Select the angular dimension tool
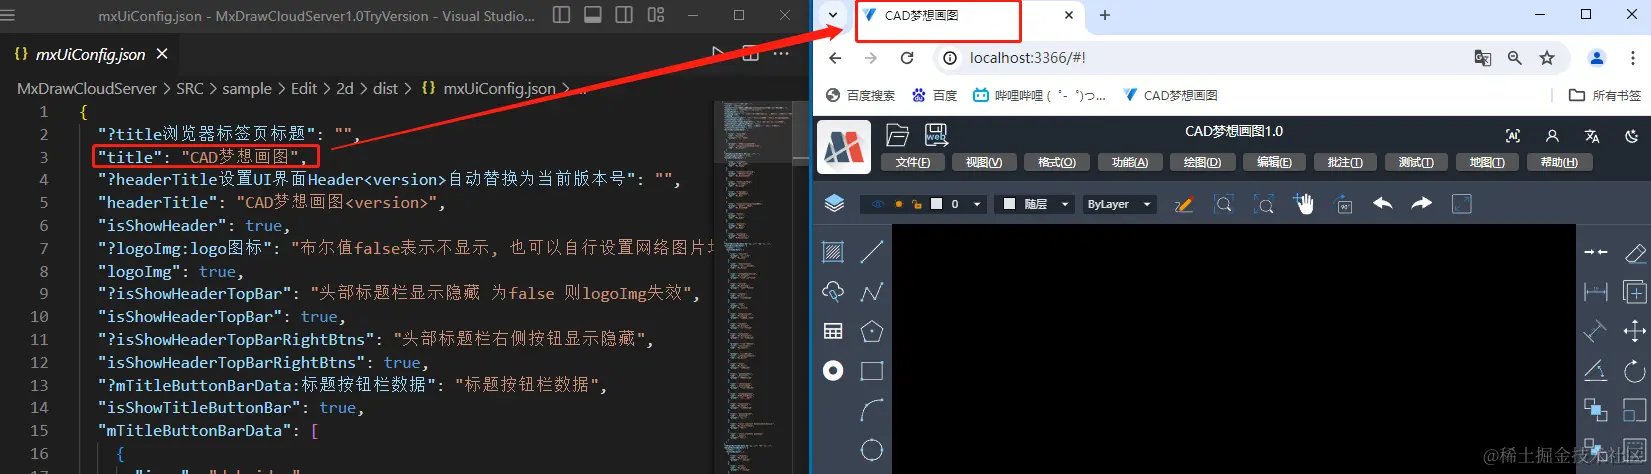This screenshot has width=1651, height=474. click(x=1596, y=371)
